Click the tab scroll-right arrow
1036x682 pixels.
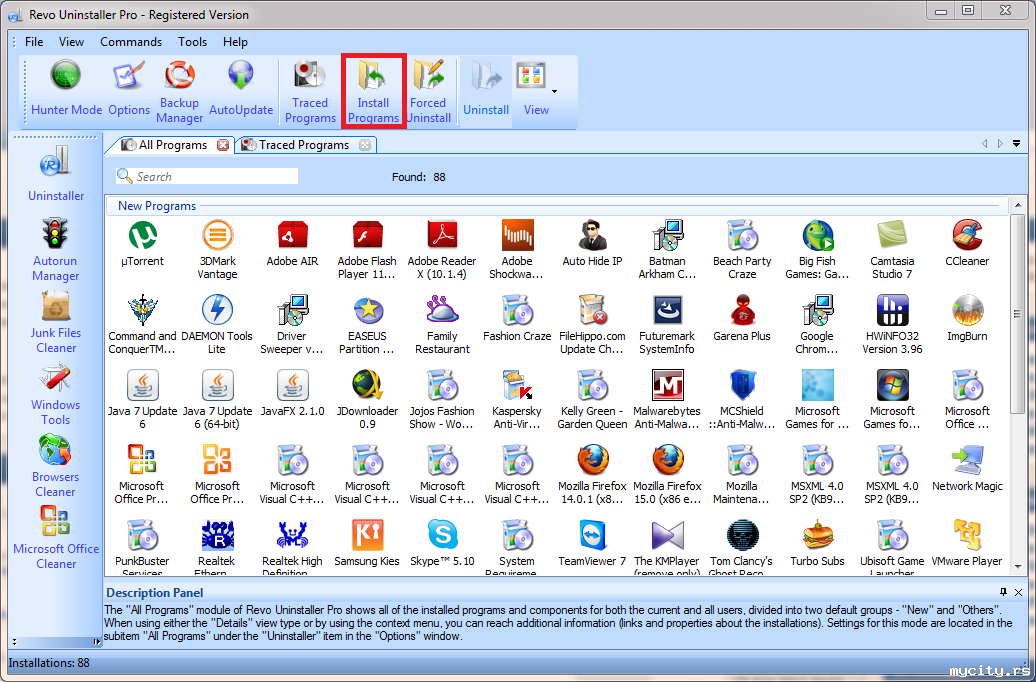(x=1000, y=143)
